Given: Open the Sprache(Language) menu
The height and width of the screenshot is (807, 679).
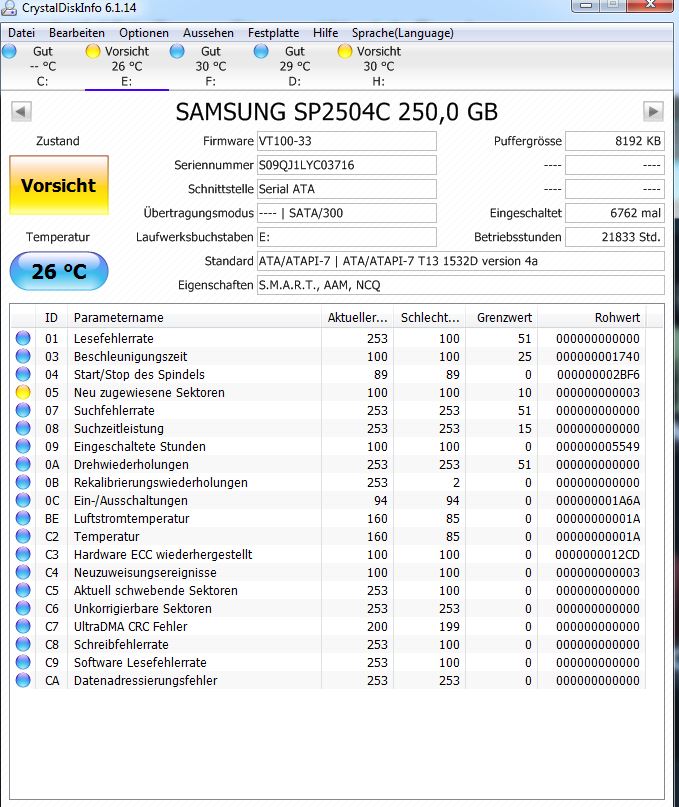Looking at the screenshot, I should click(403, 33).
